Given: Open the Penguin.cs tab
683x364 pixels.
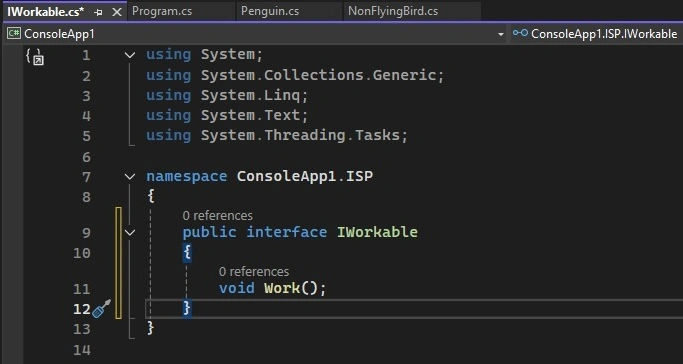Looking at the screenshot, I should coord(270,11).
